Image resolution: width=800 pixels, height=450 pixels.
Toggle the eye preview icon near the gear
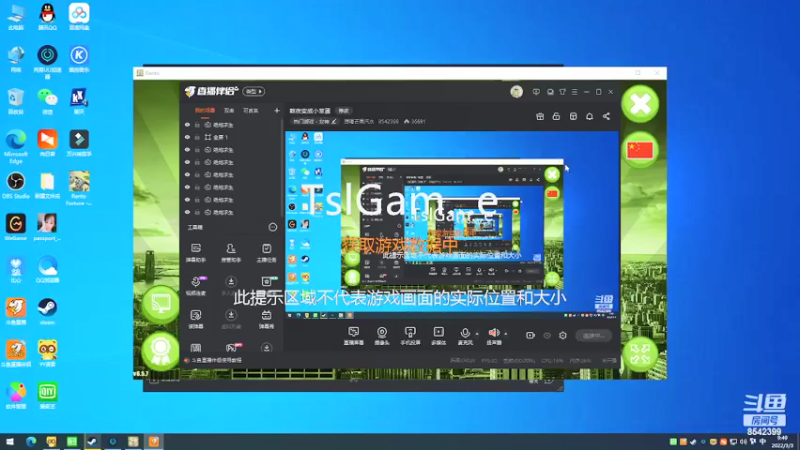pyautogui.click(x=547, y=336)
